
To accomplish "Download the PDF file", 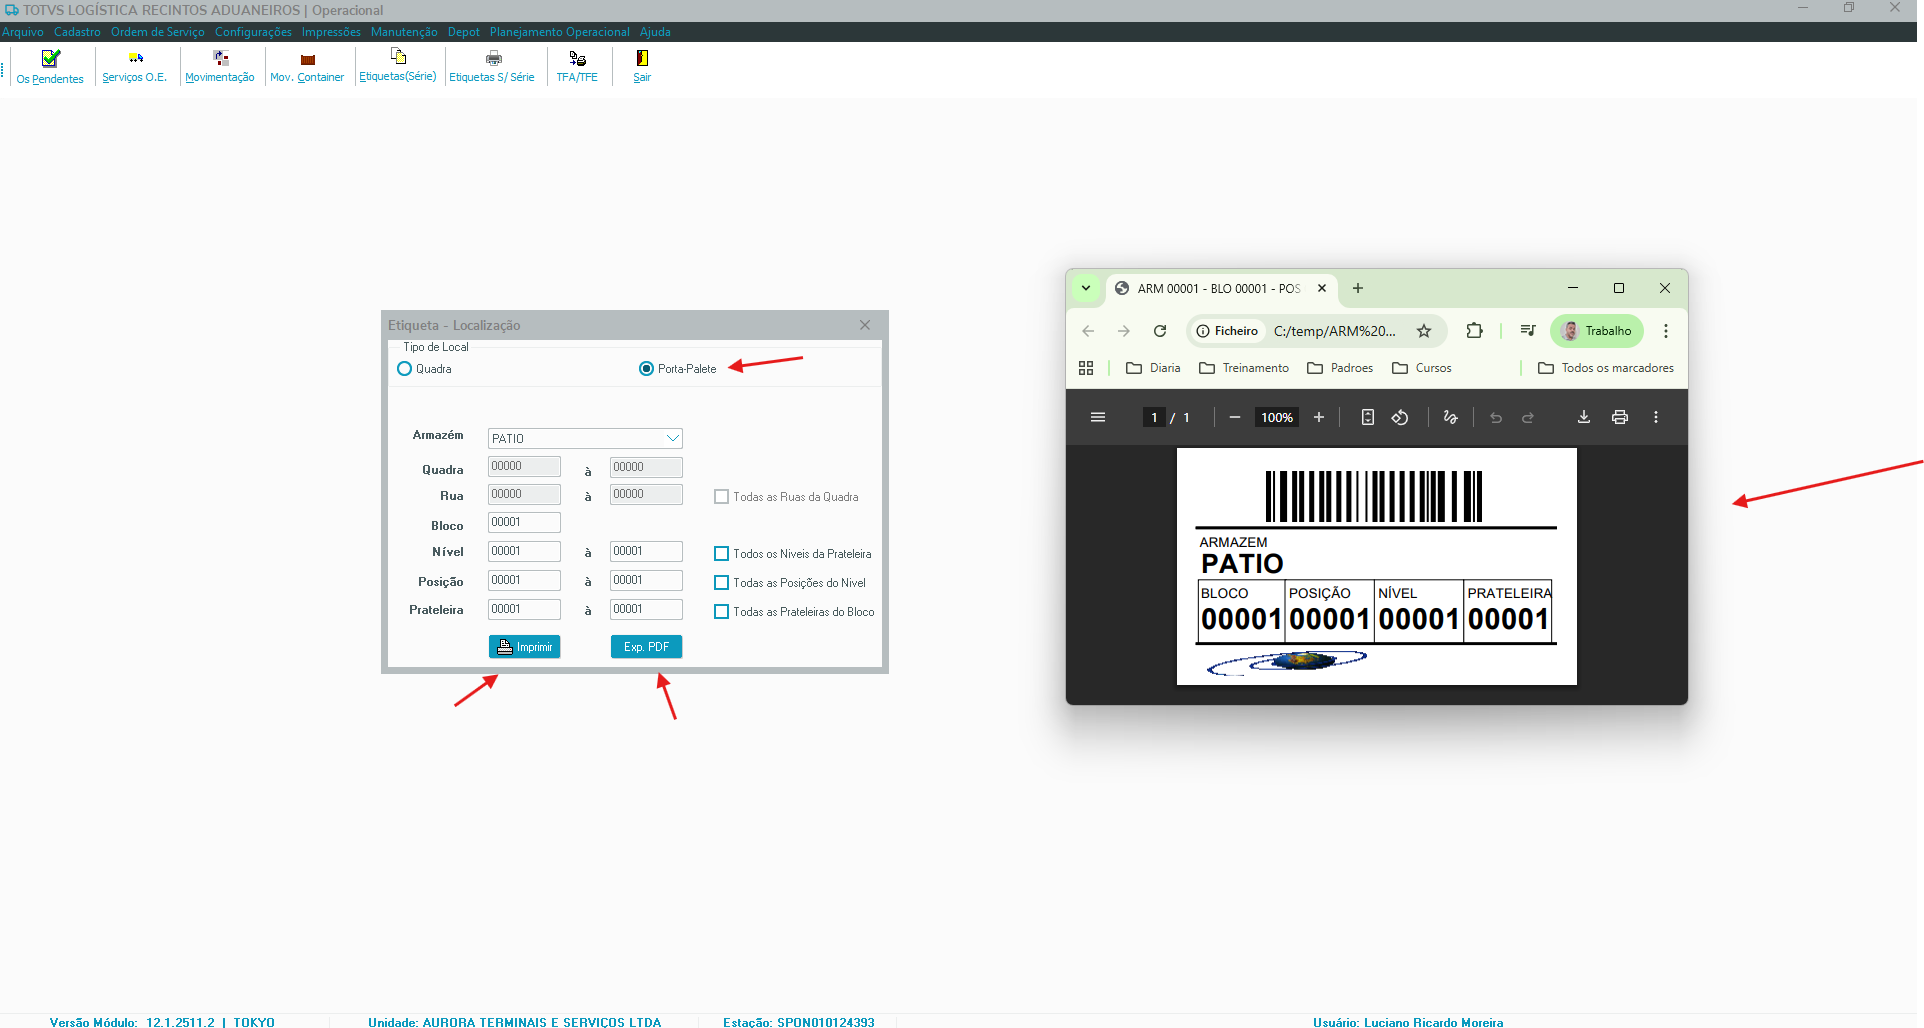I will click(x=1584, y=417).
